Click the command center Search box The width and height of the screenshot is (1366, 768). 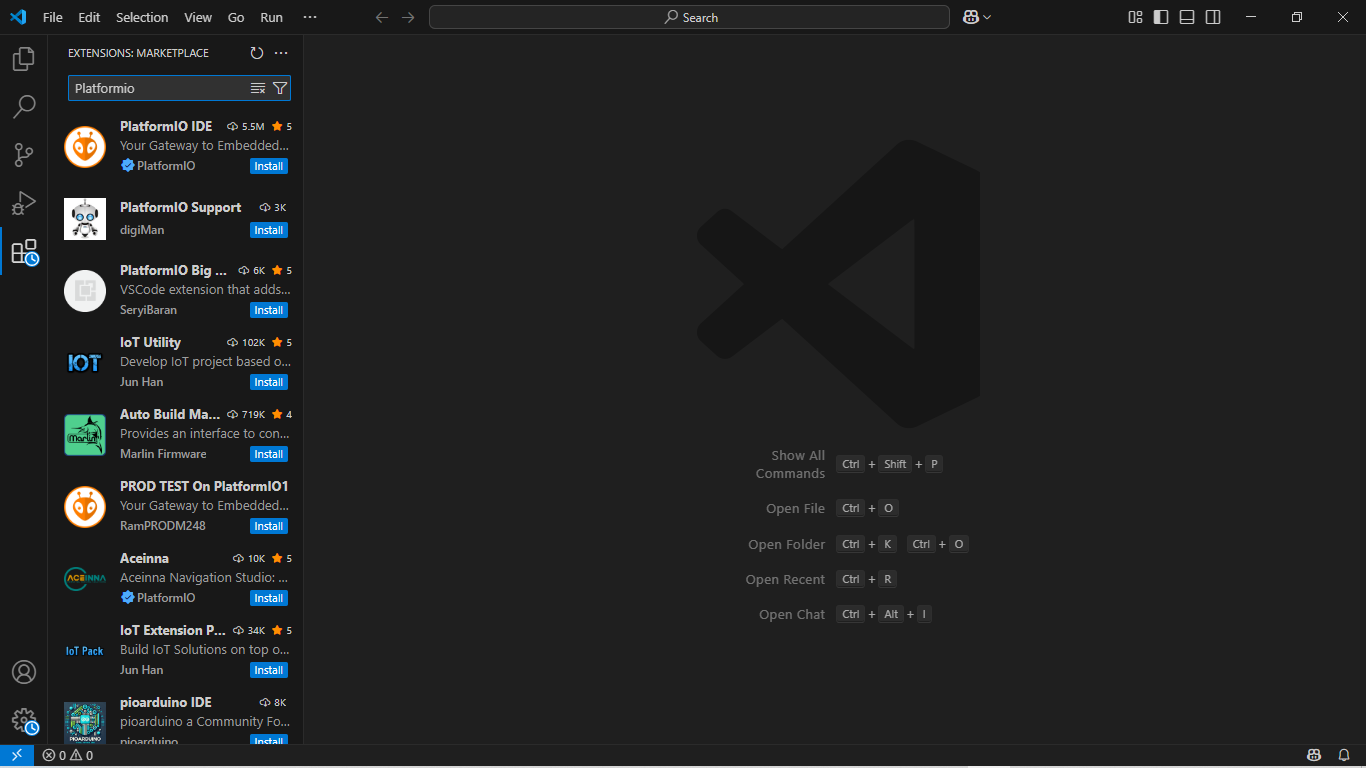[689, 17]
